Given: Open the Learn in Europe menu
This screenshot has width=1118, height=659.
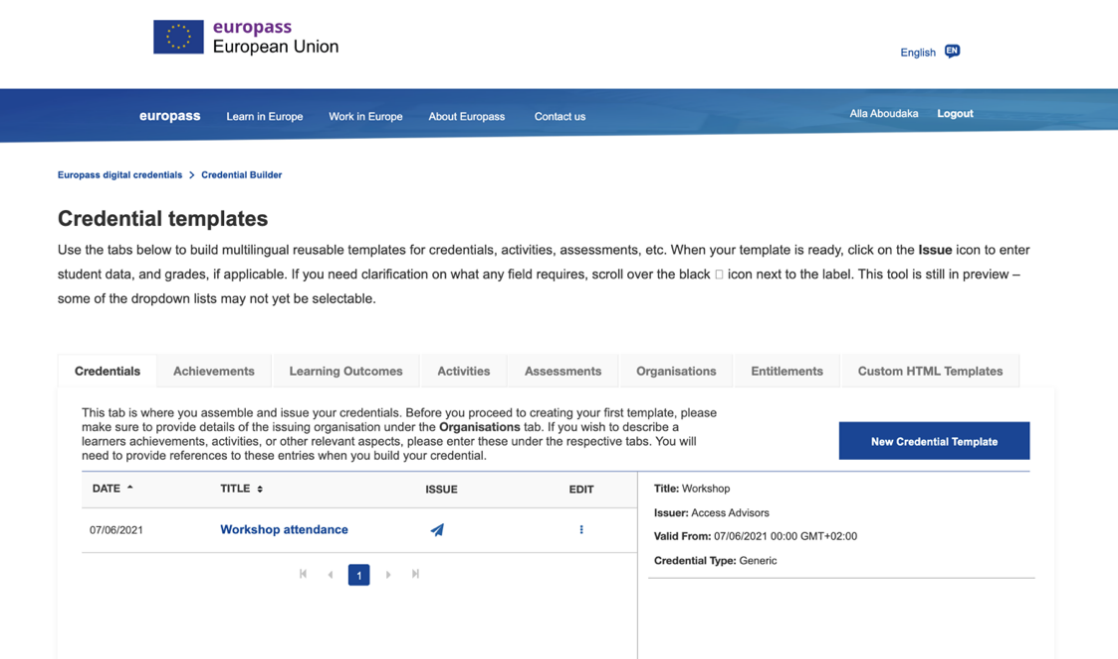Looking at the screenshot, I should click(265, 116).
